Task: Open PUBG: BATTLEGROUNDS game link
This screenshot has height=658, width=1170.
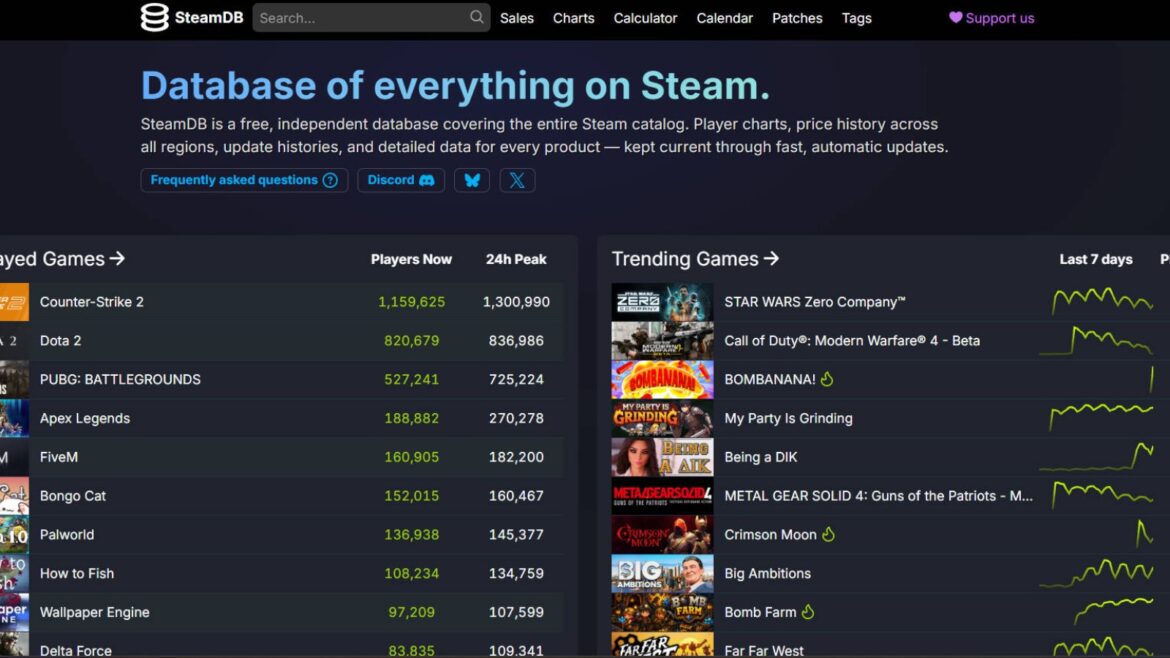Action: [120, 379]
